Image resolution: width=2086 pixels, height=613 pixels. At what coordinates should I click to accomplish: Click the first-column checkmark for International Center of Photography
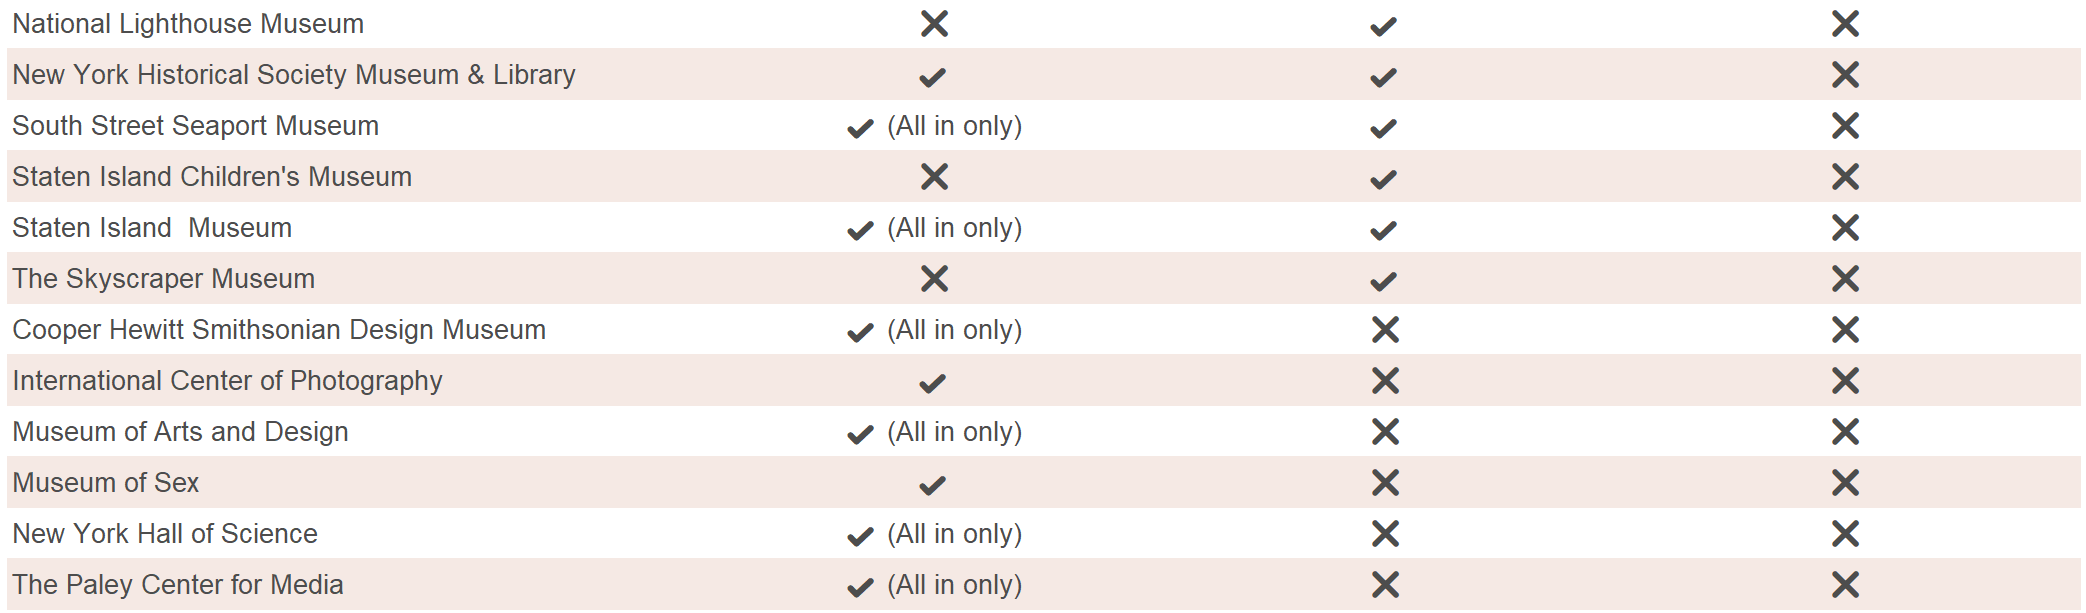pos(932,383)
